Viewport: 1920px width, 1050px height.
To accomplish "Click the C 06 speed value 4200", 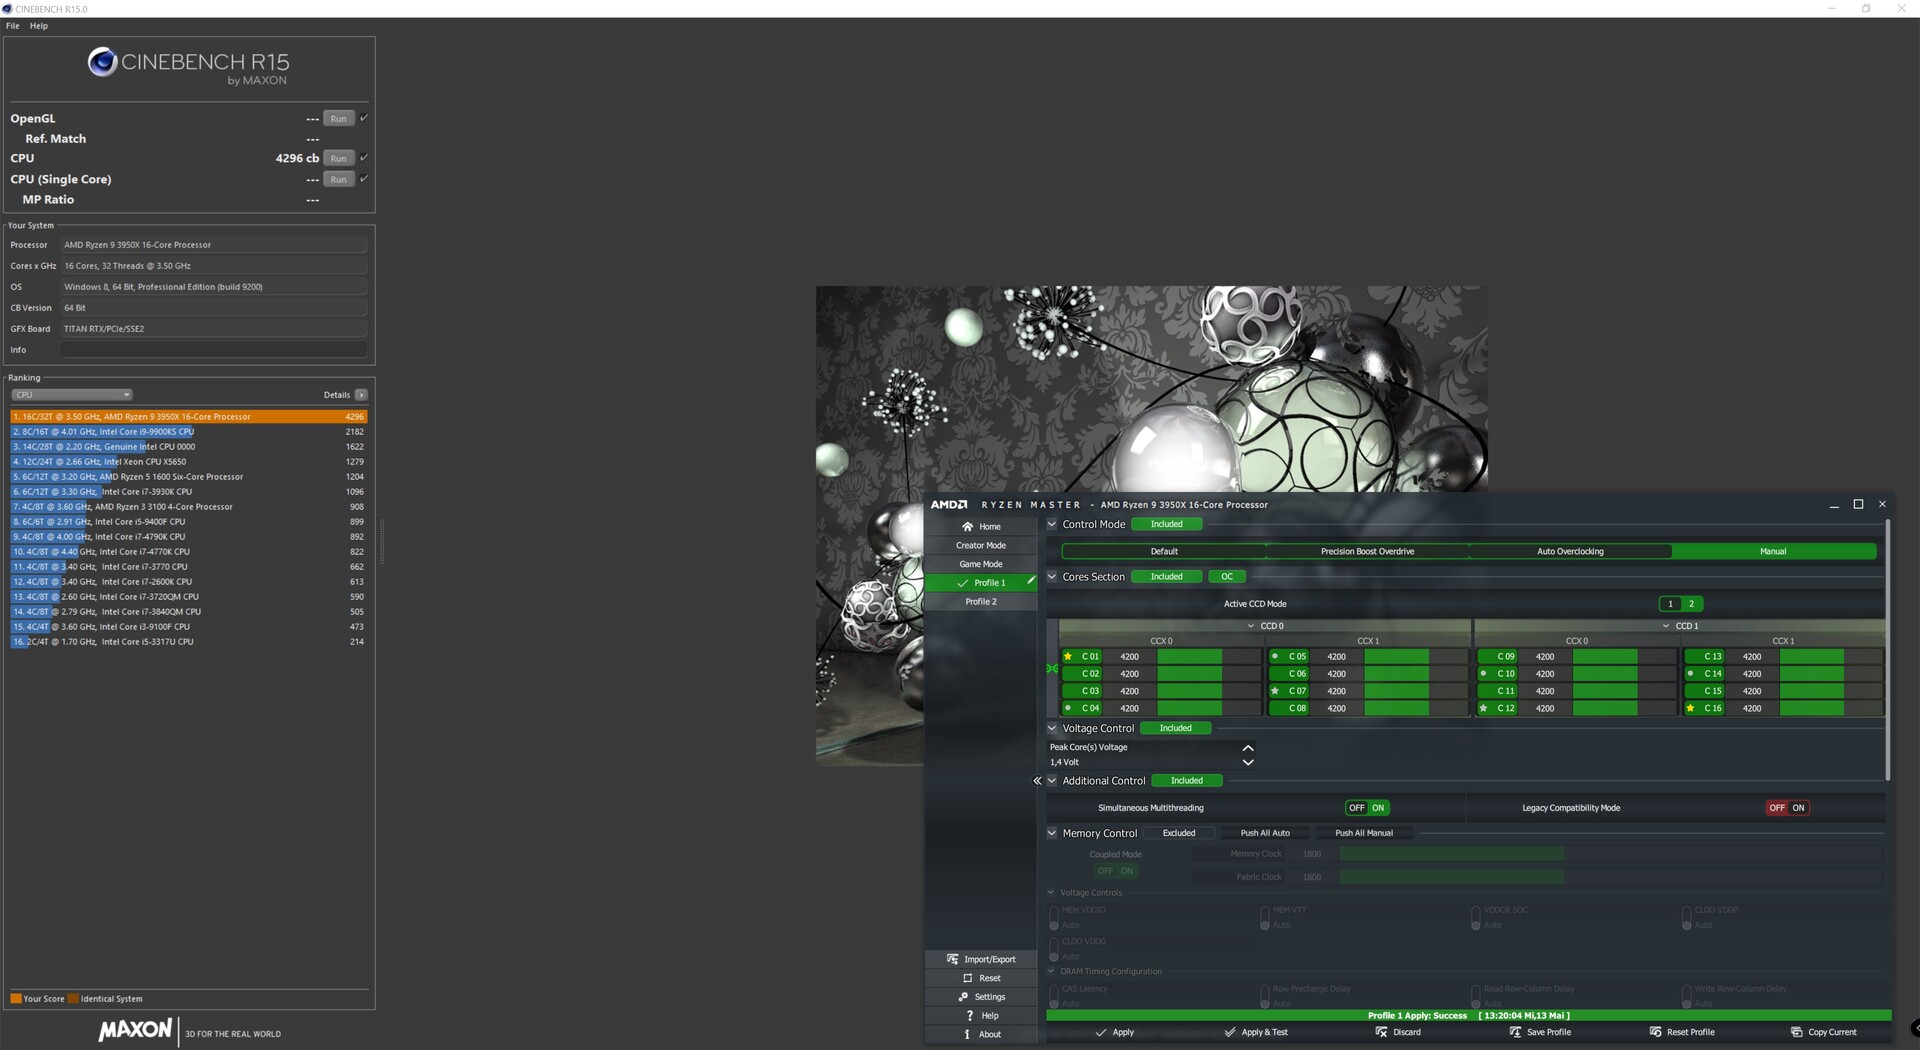I will click(x=1336, y=674).
